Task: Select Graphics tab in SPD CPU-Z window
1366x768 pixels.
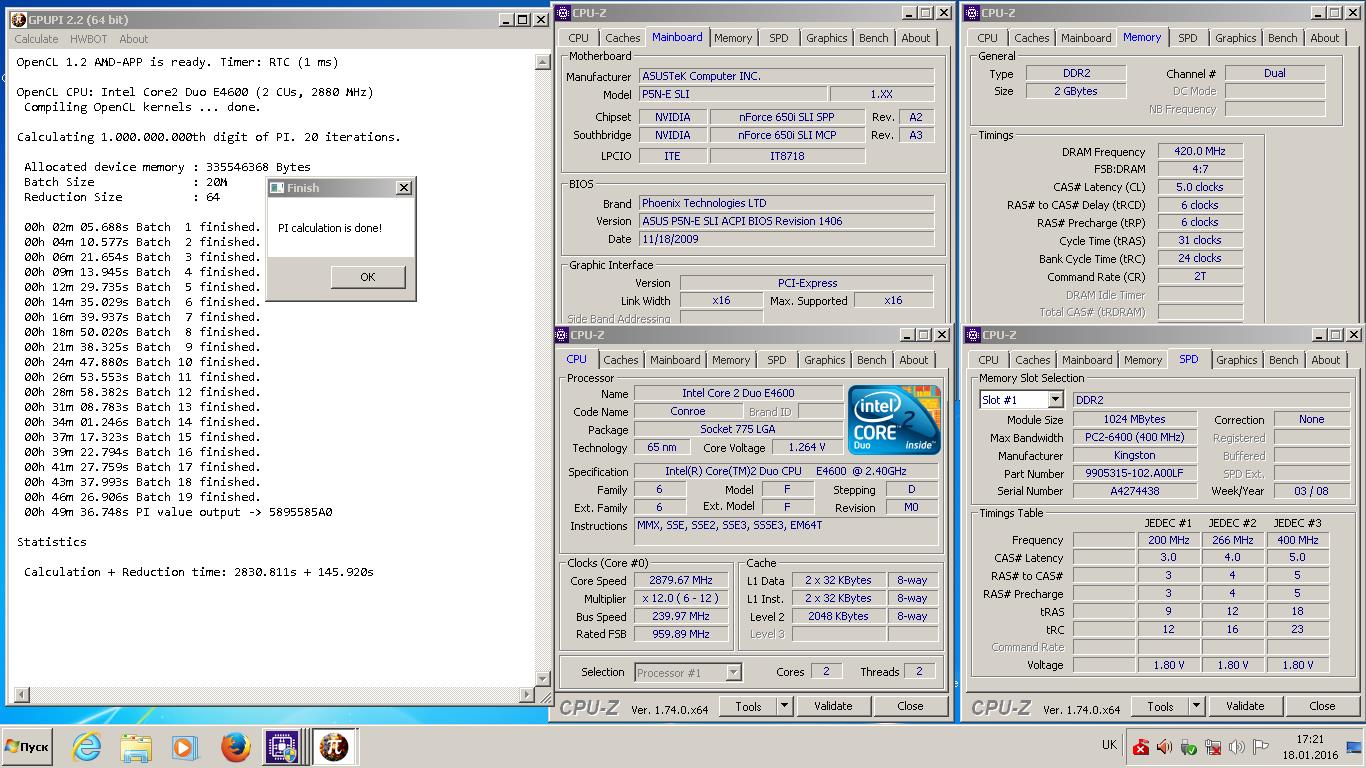Action: click(1236, 360)
